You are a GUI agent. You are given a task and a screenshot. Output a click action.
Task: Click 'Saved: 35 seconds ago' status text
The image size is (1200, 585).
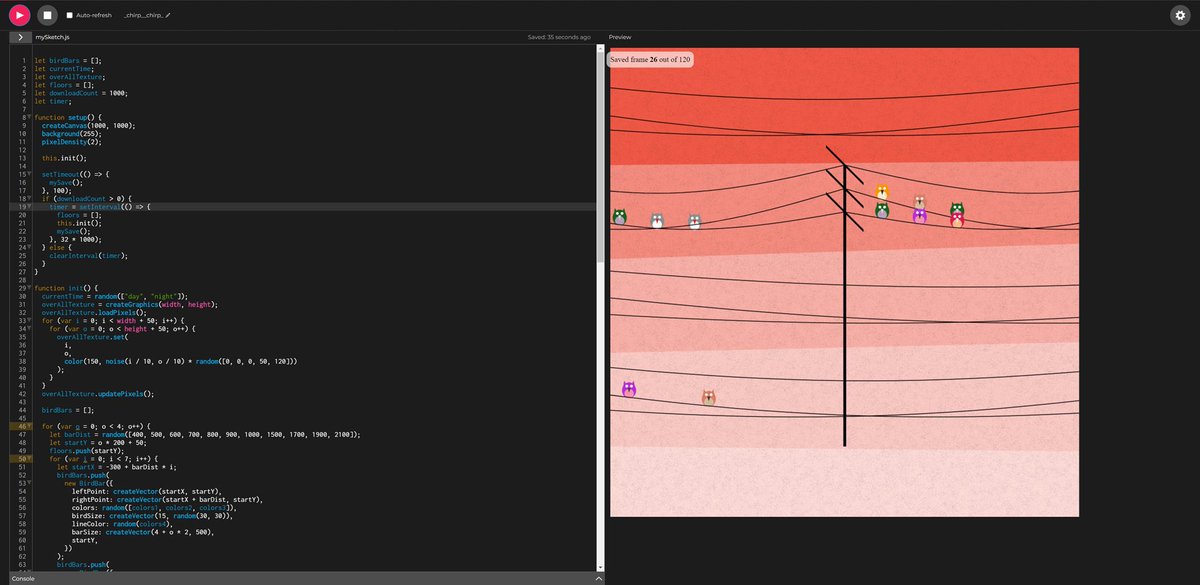(559, 37)
